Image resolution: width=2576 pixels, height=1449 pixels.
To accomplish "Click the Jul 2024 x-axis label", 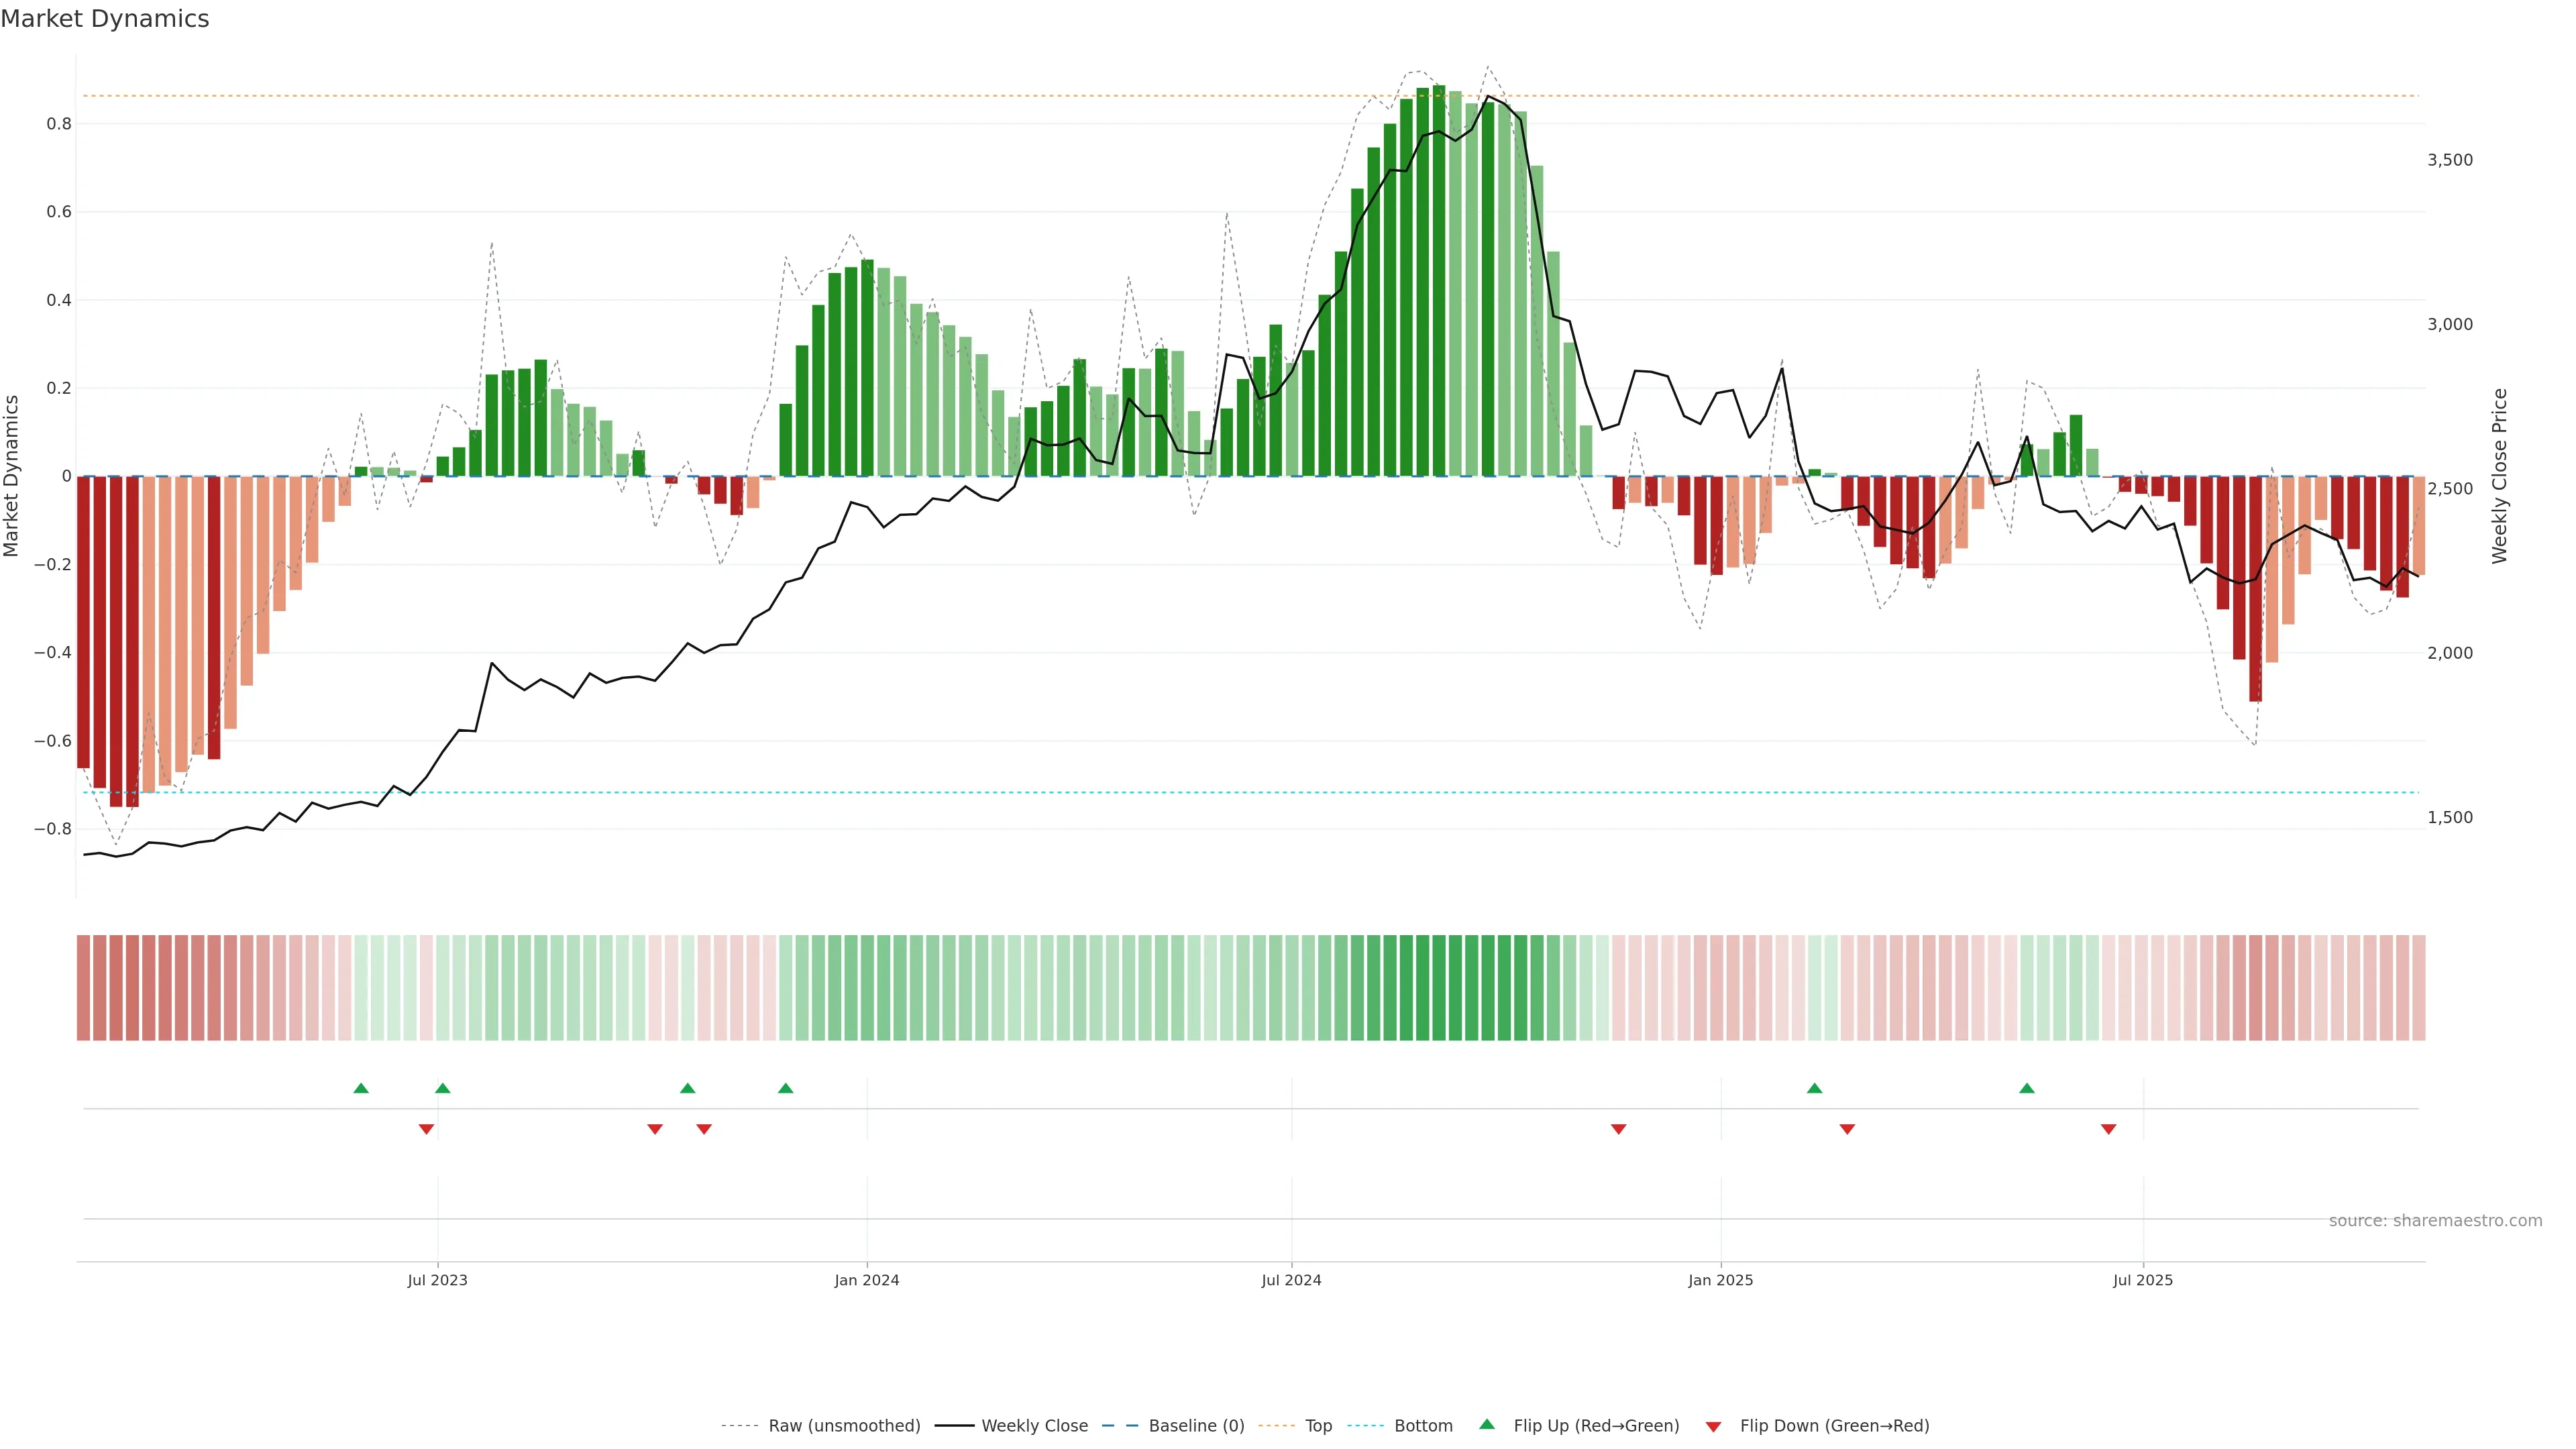I will pos(1291,1280).
